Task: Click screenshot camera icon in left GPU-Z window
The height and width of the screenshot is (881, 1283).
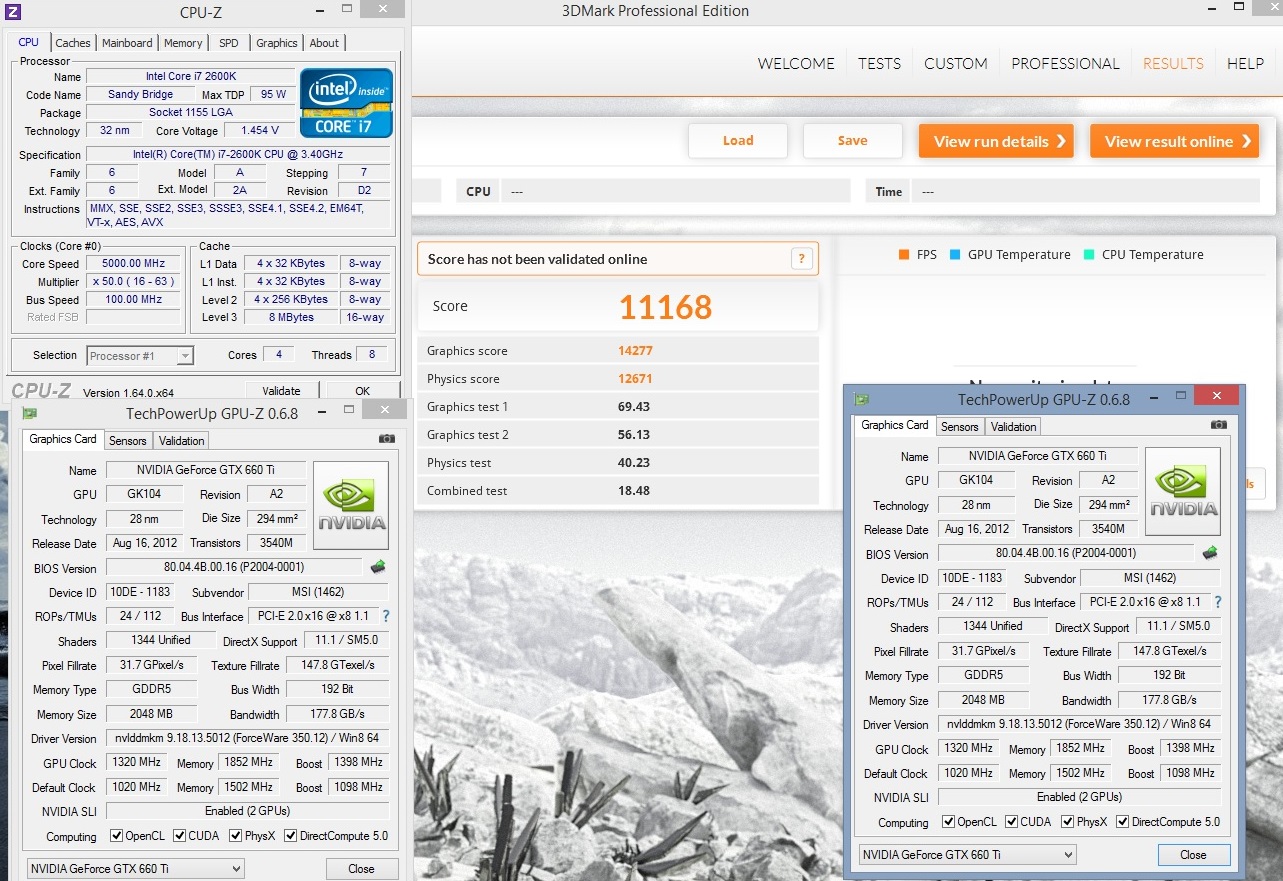Action: coord(387,439)
